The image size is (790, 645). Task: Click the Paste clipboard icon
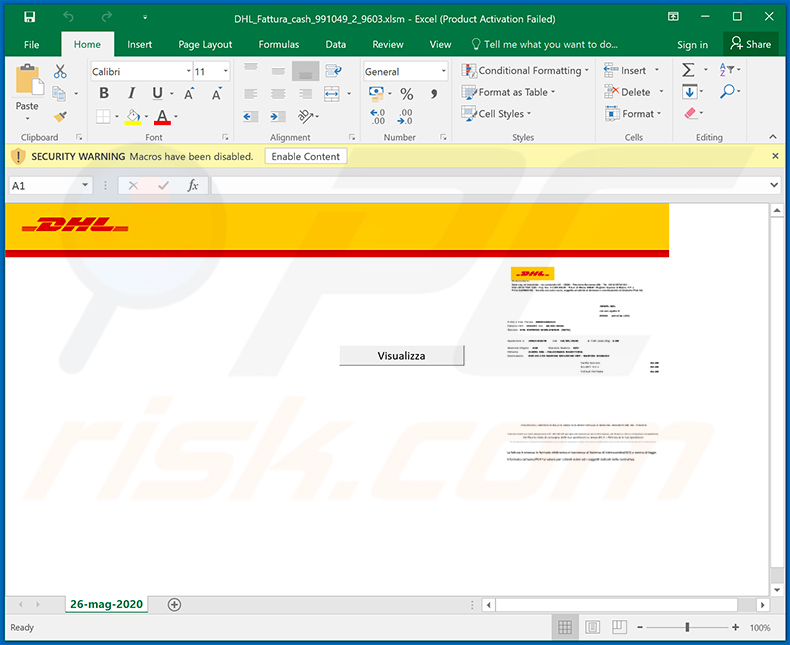coord(29,80)
